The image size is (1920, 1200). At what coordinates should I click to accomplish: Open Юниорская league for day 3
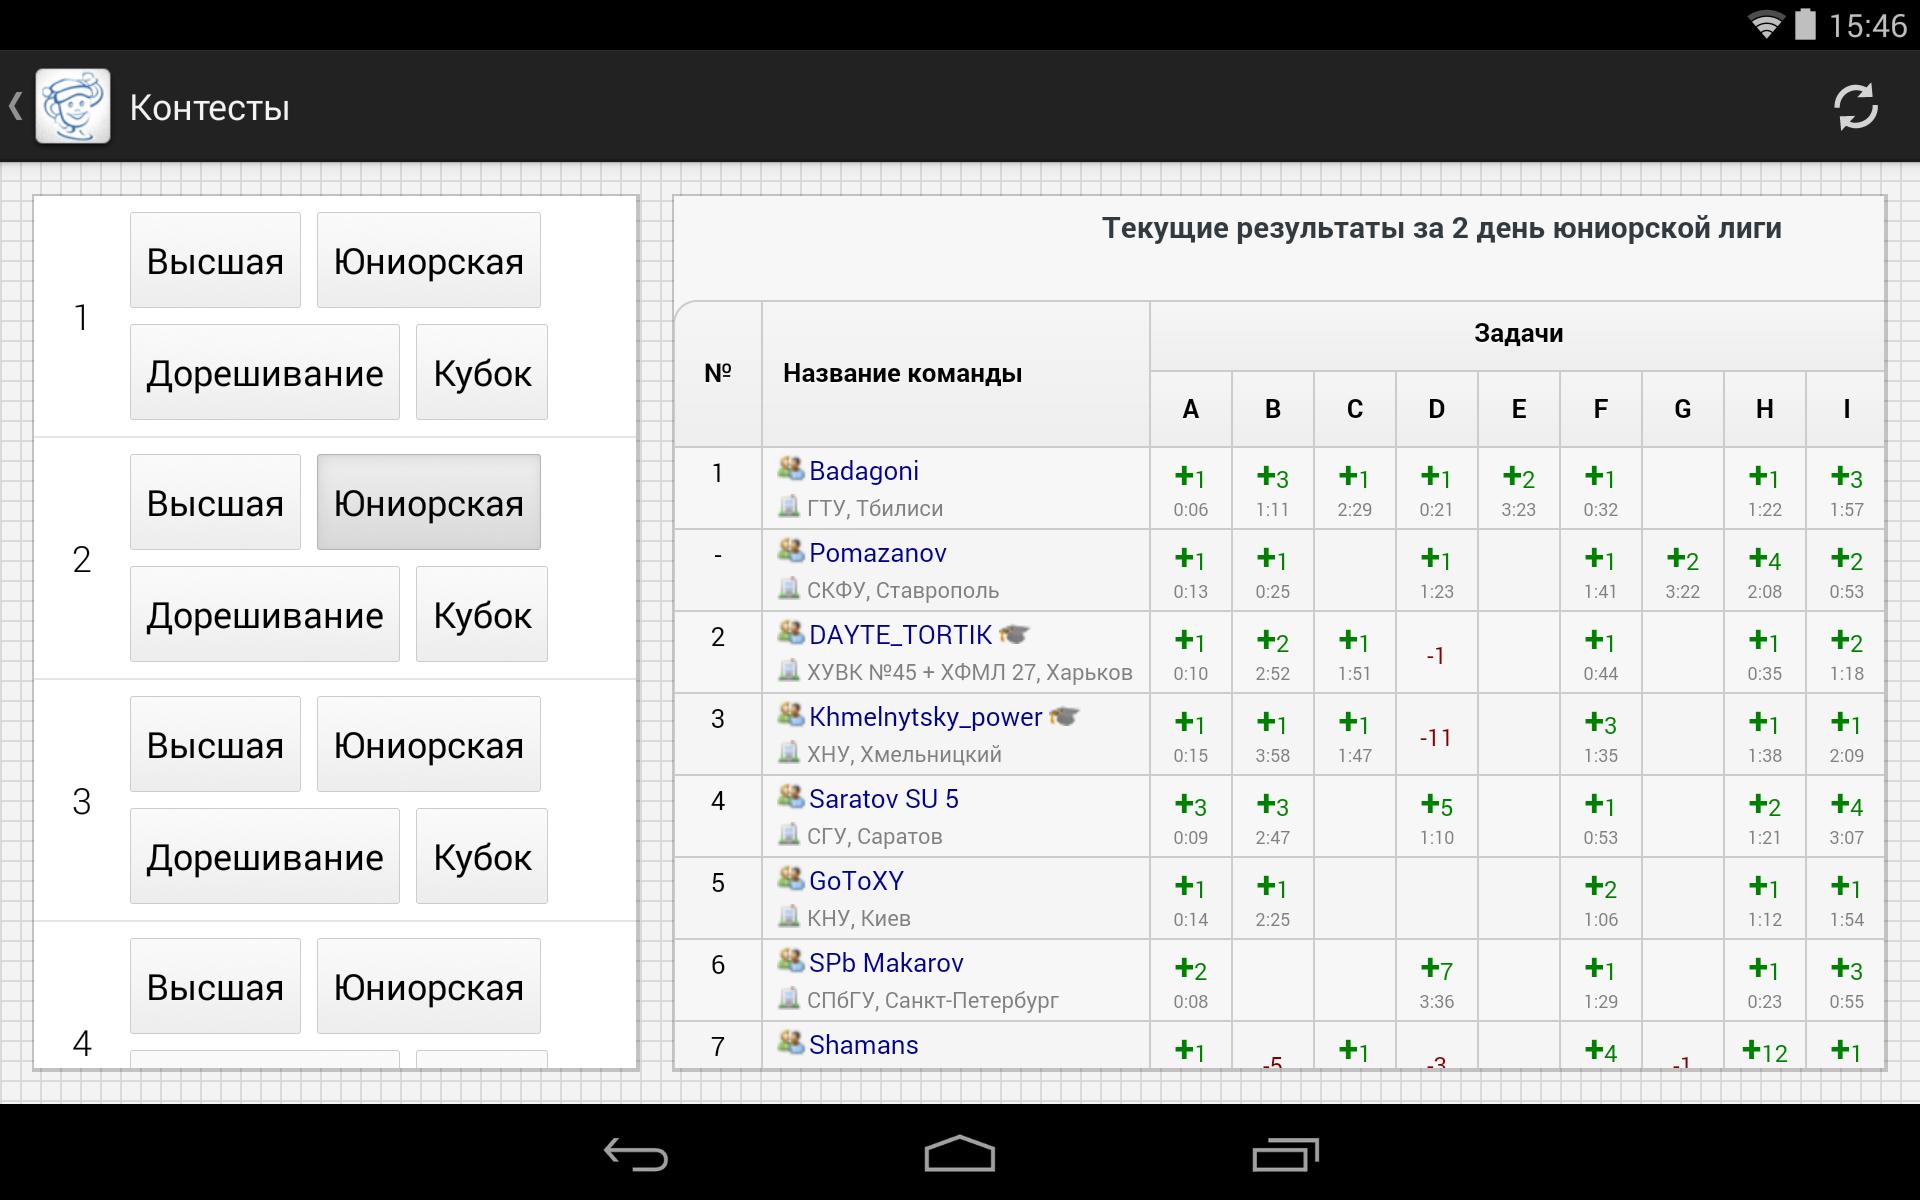(429, 744)
